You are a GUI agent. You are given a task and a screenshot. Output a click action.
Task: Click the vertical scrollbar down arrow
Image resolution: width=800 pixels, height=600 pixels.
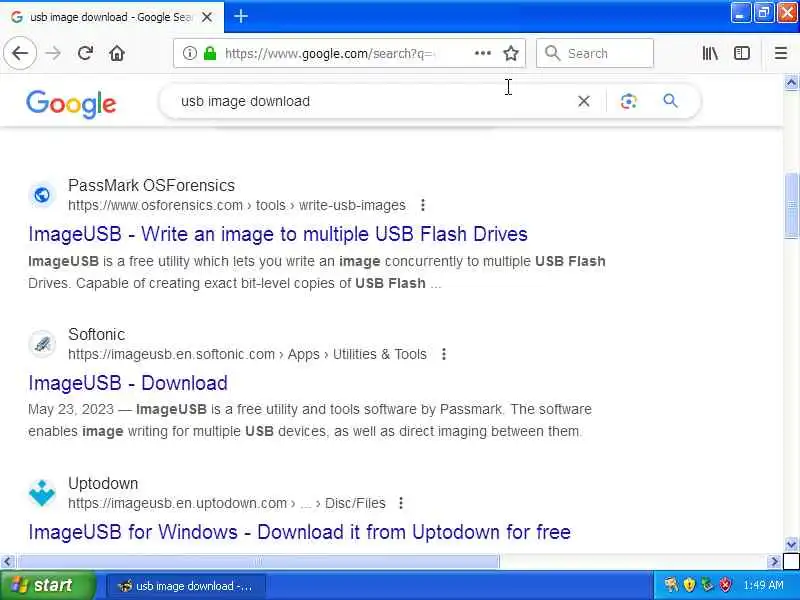click(x=791, y=544)
